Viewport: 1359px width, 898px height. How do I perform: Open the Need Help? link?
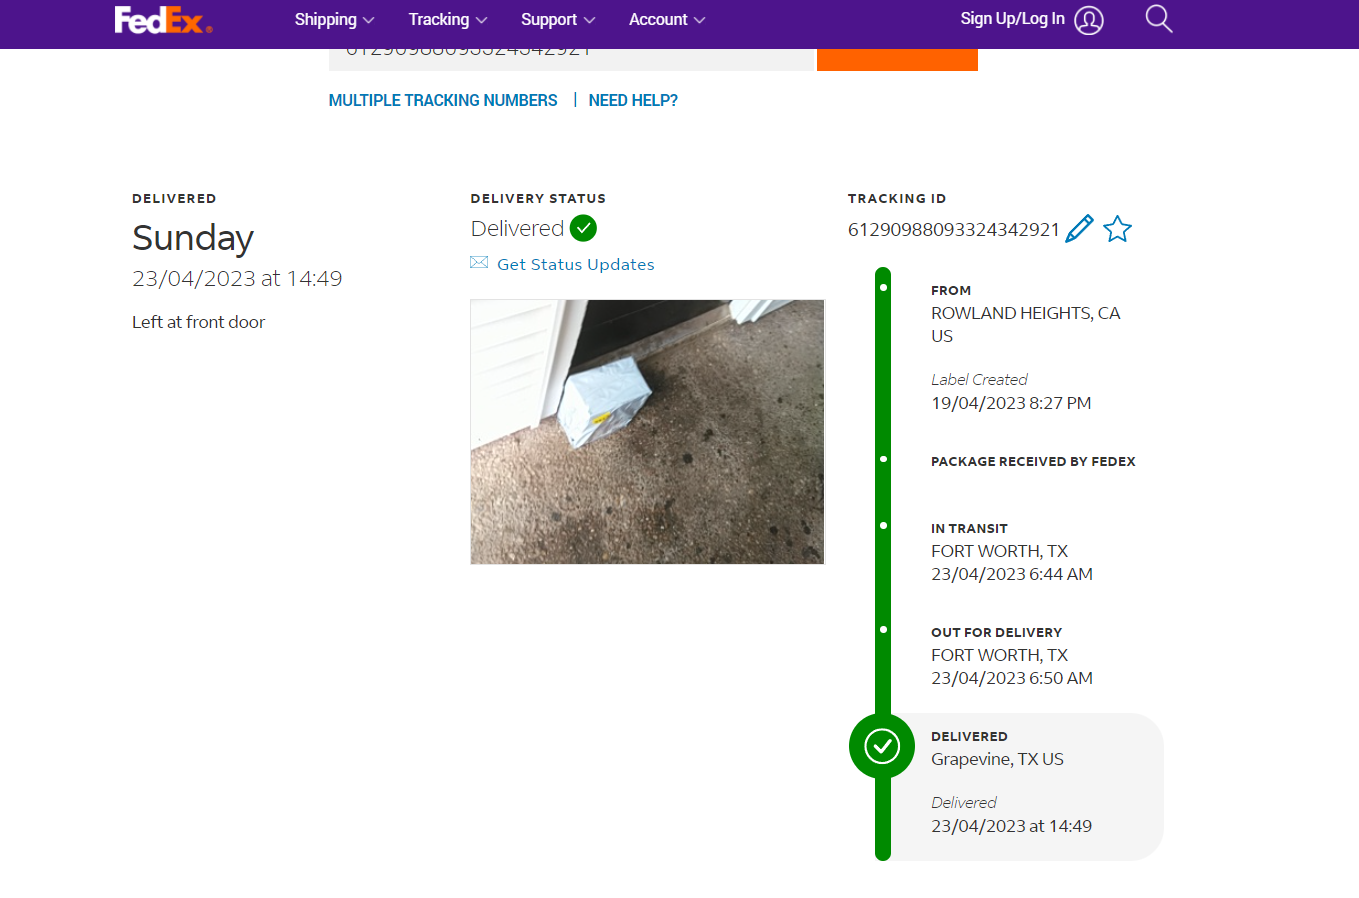pos(633,100)
